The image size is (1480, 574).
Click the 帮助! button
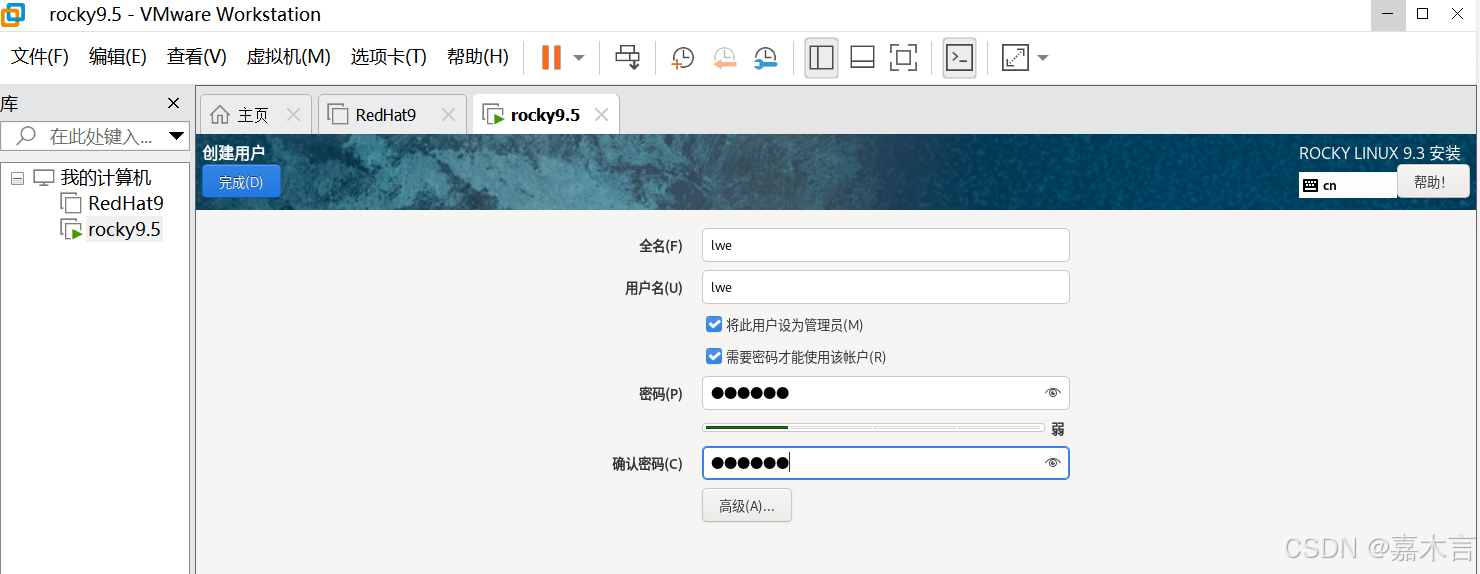tap(1433, 182)
